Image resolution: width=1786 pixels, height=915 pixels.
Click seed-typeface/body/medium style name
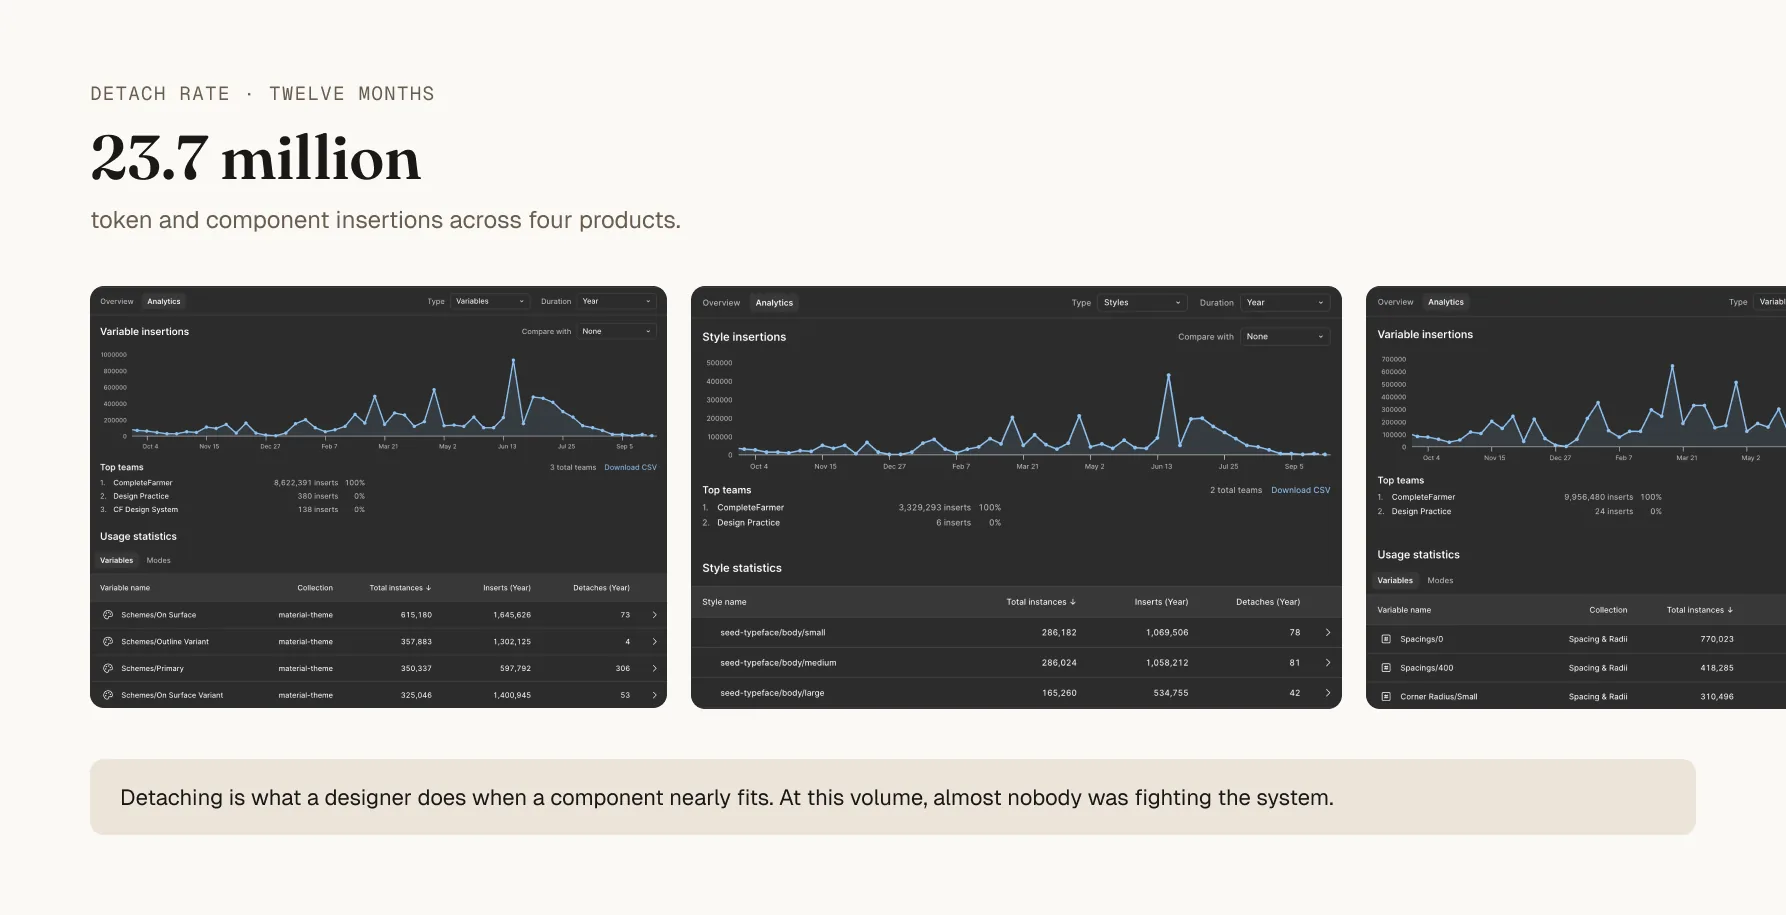tap(778, 662)
